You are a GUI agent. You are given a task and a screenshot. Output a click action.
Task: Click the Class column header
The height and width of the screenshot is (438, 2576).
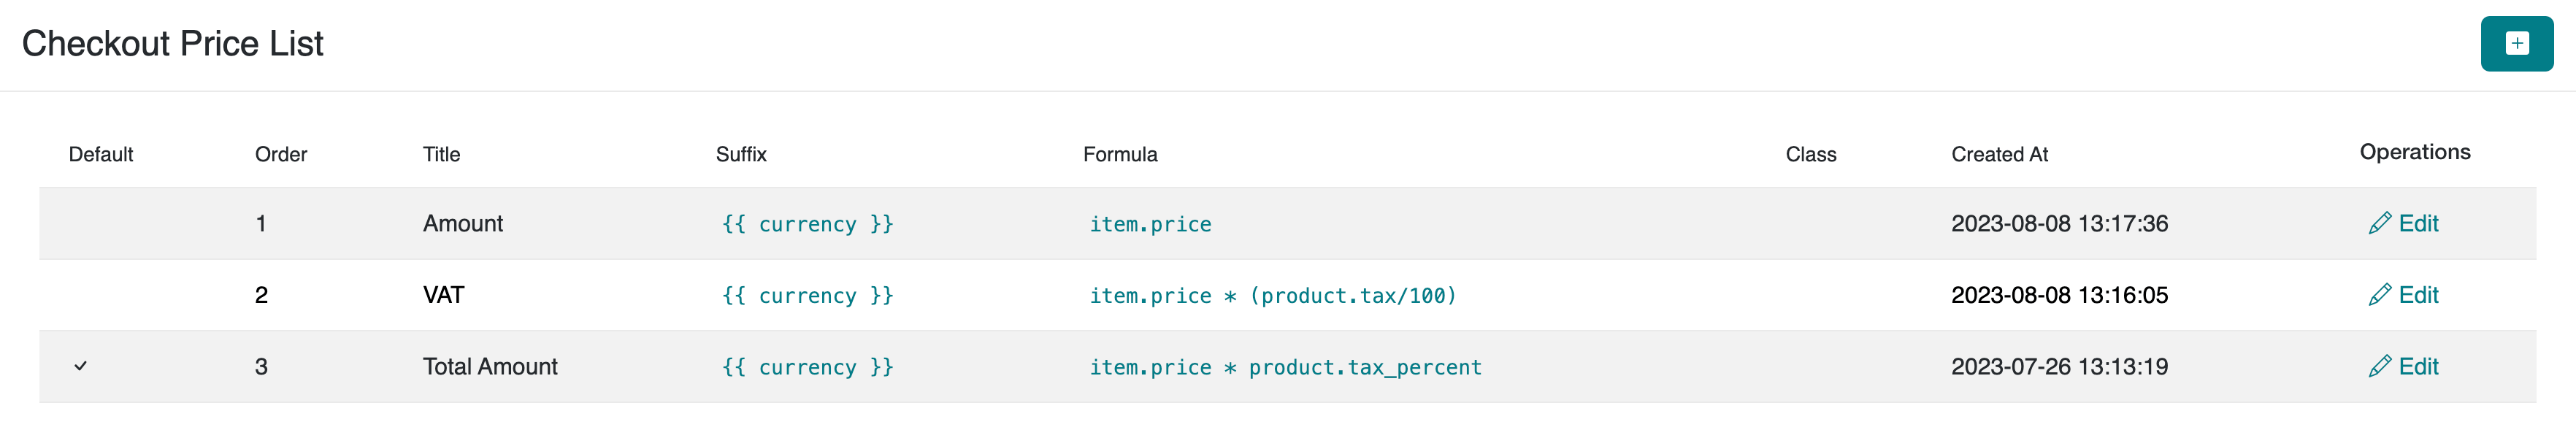(x=1810, y=155)
